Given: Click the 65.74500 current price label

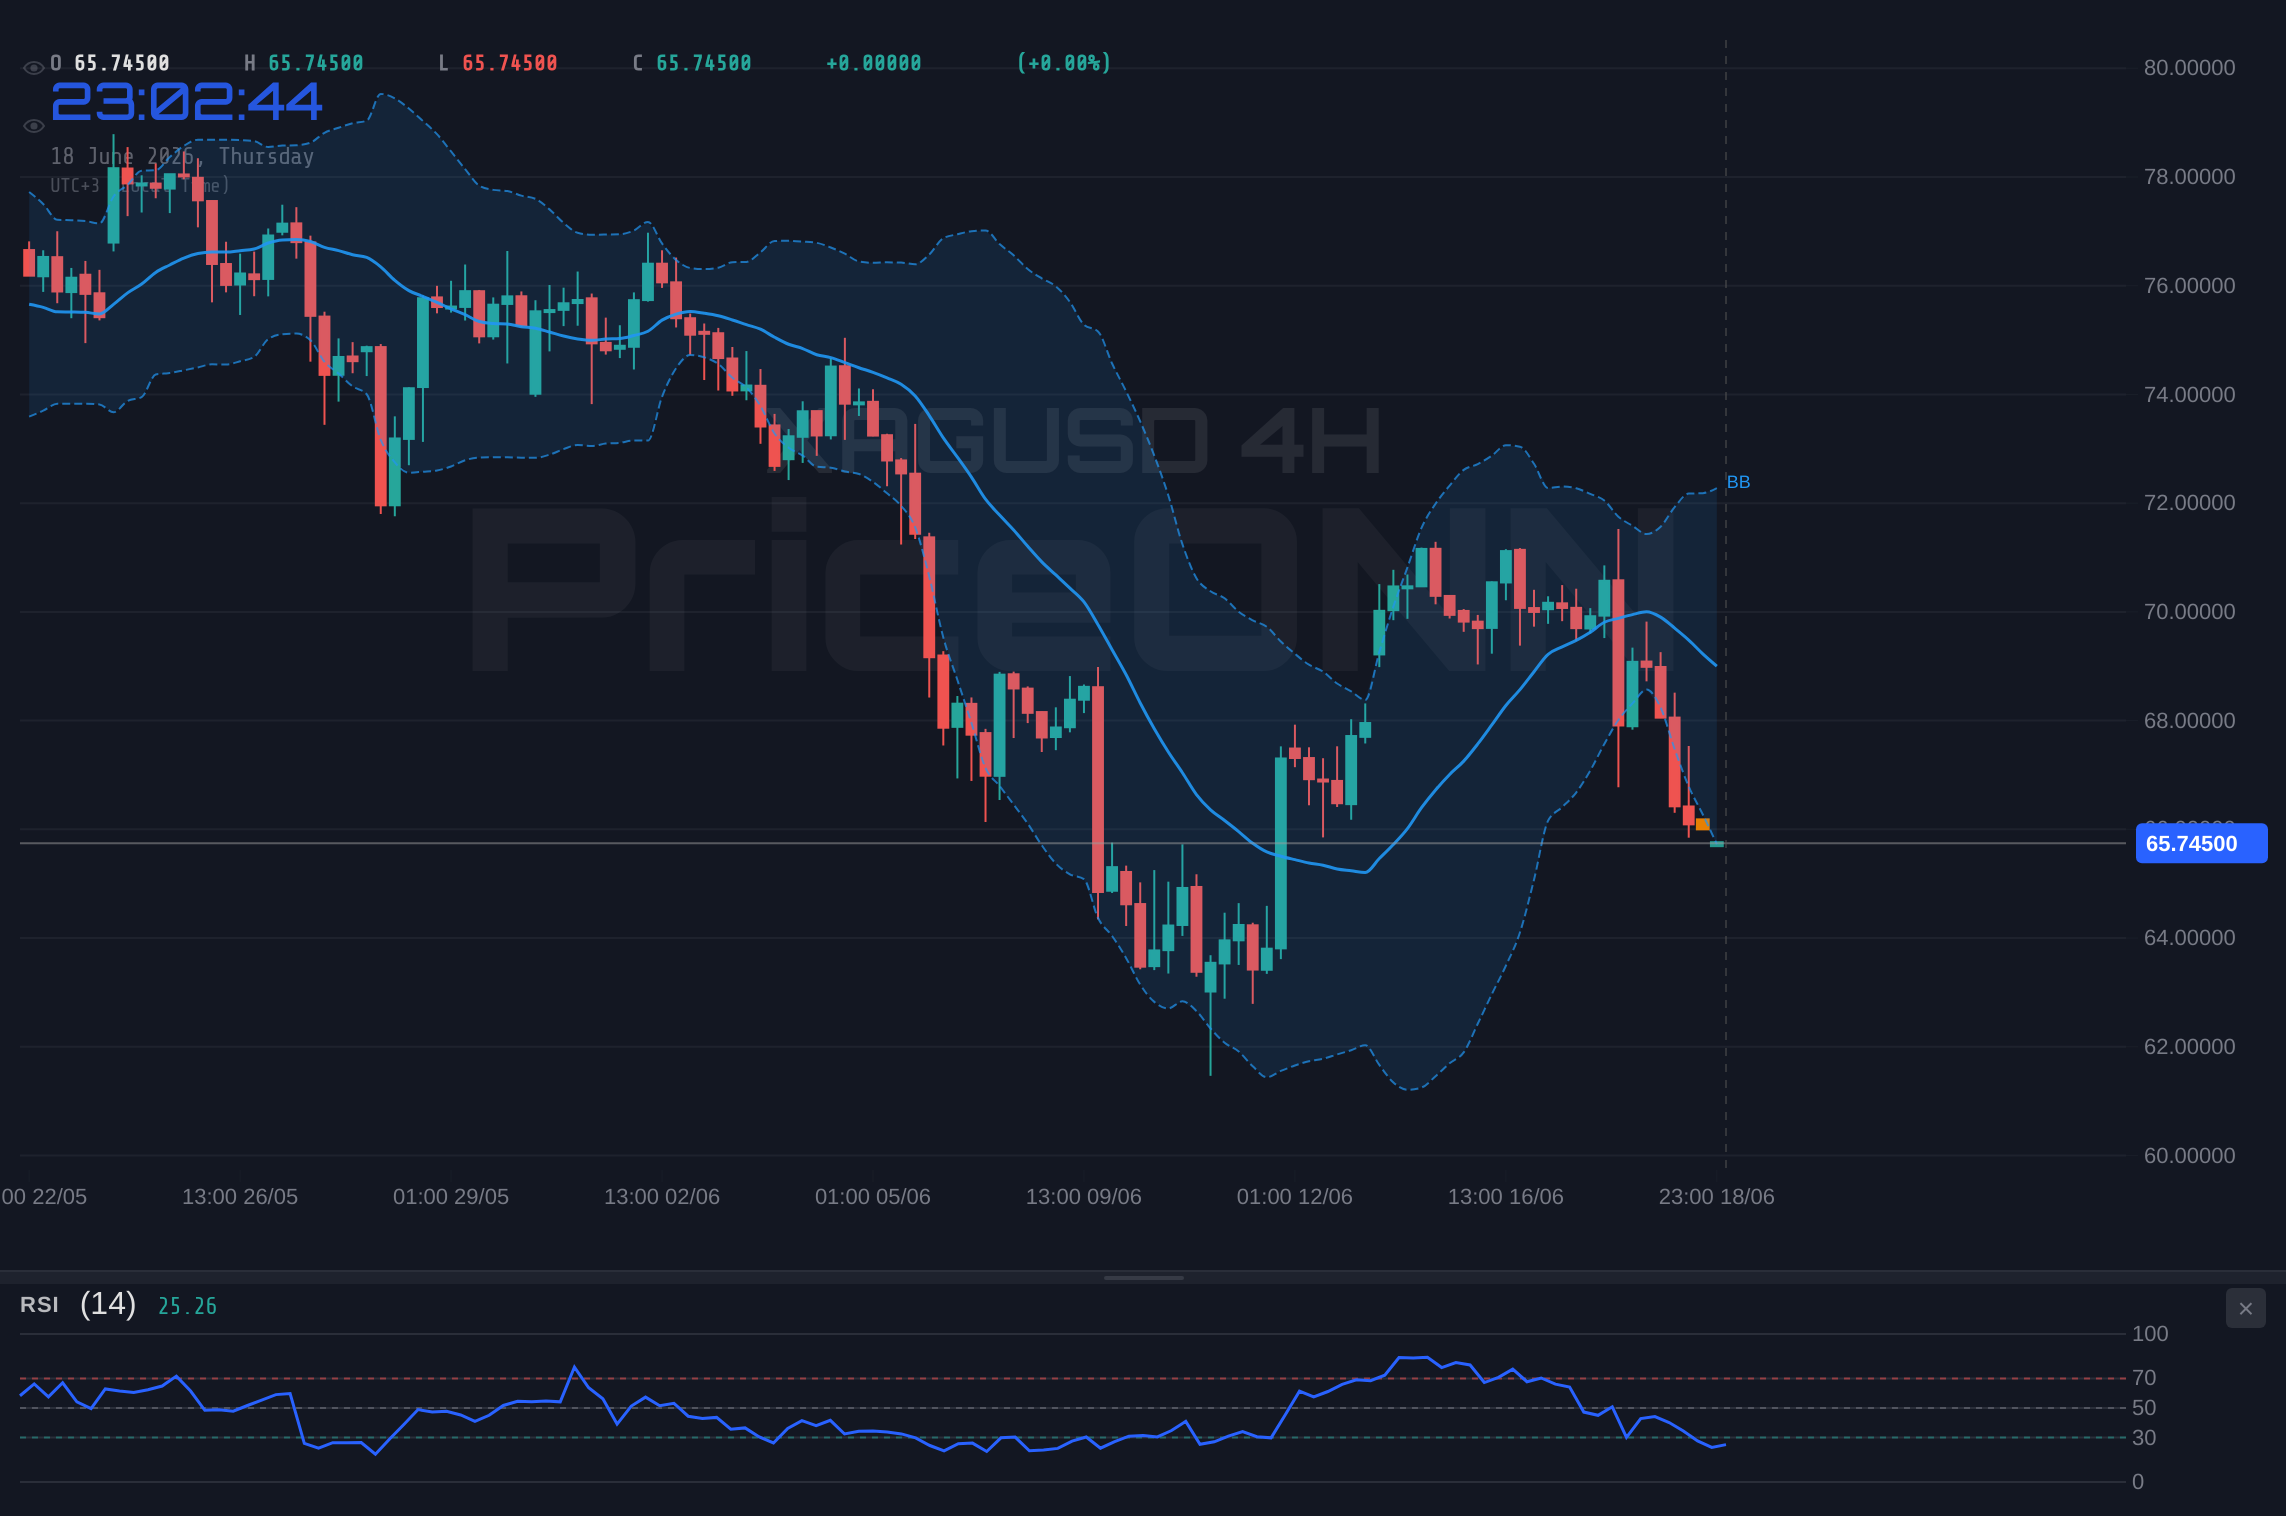Looking at the screenshot, I should (x=2201, y=843).
